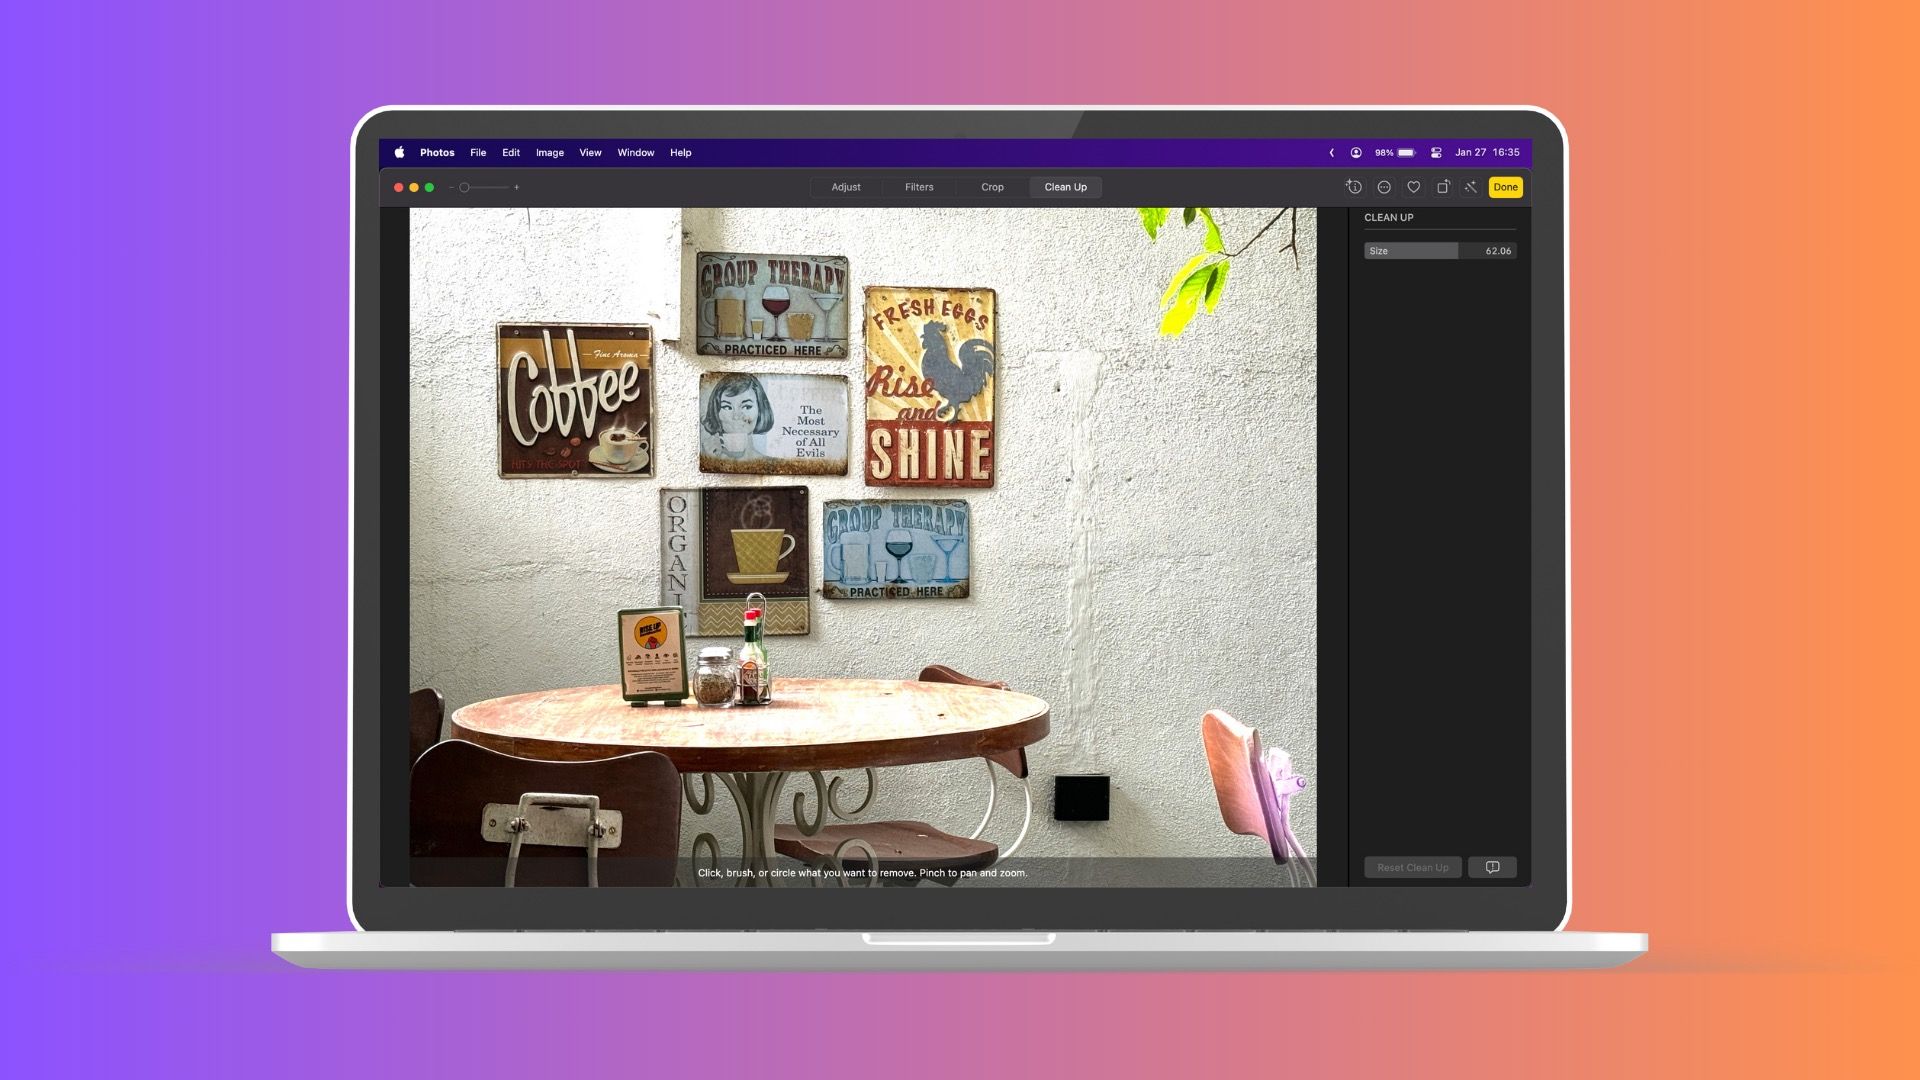
Task: Open the View menu
Action: pos(590,153)
